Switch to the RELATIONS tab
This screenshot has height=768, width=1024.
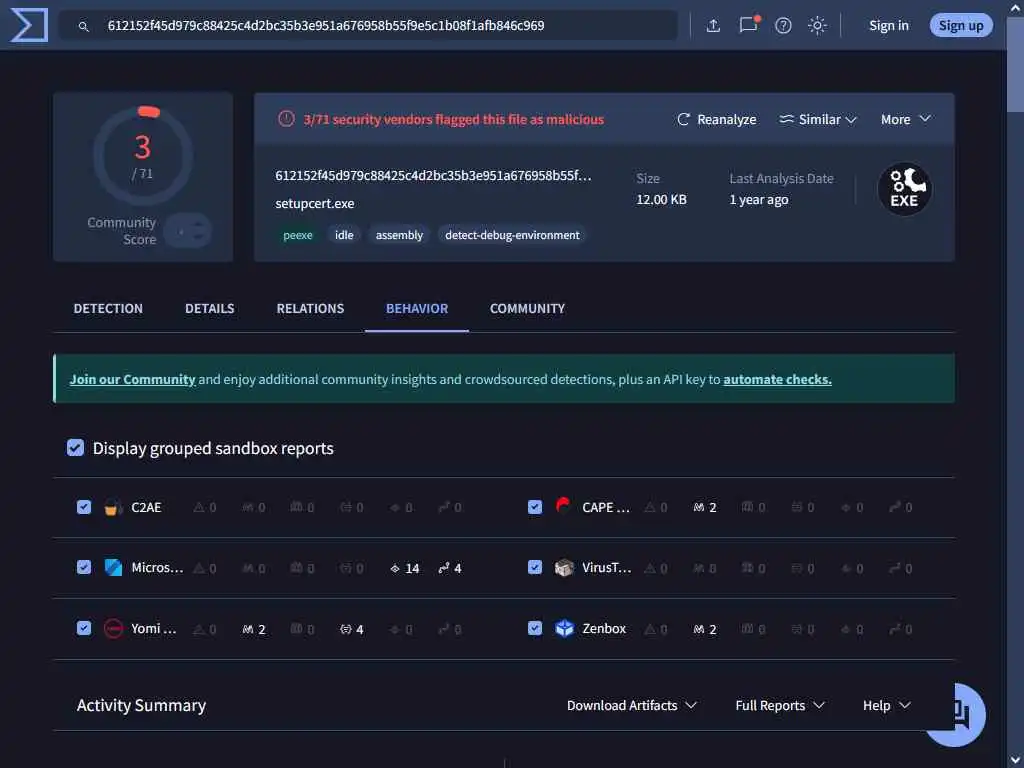pos(310,308)
